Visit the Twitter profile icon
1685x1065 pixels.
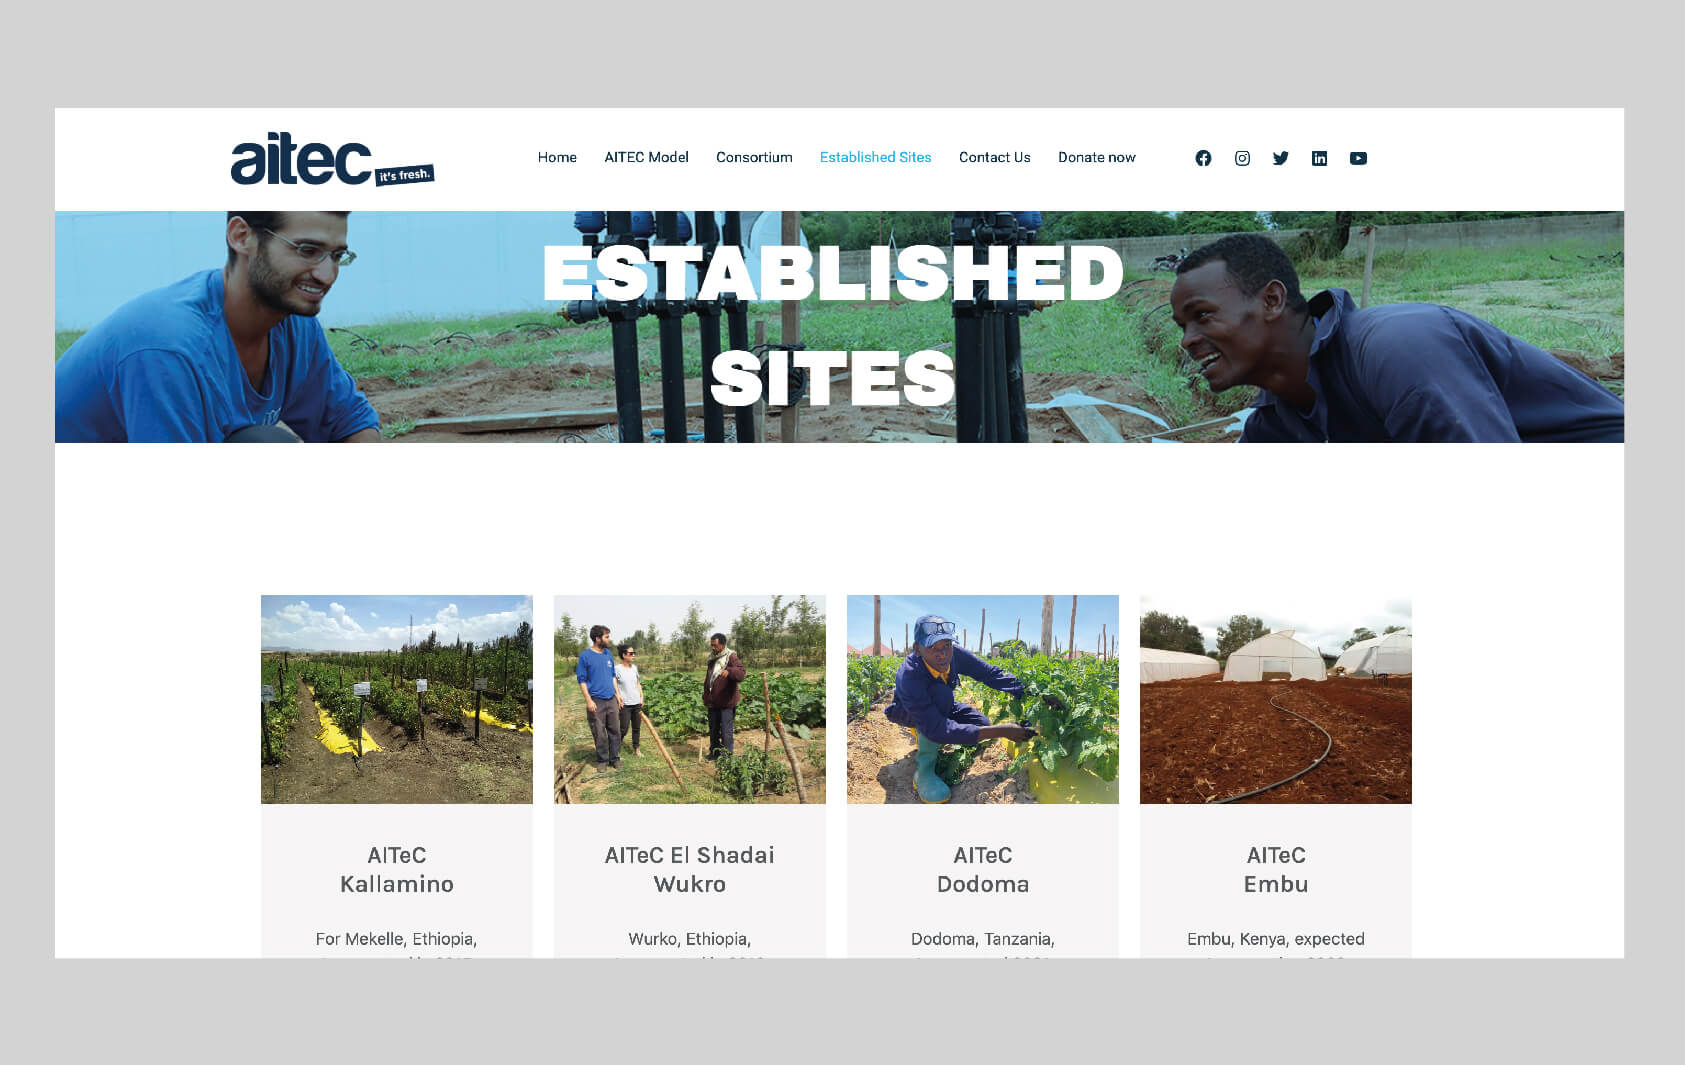pyautogui.click(x=1281, y=158)
